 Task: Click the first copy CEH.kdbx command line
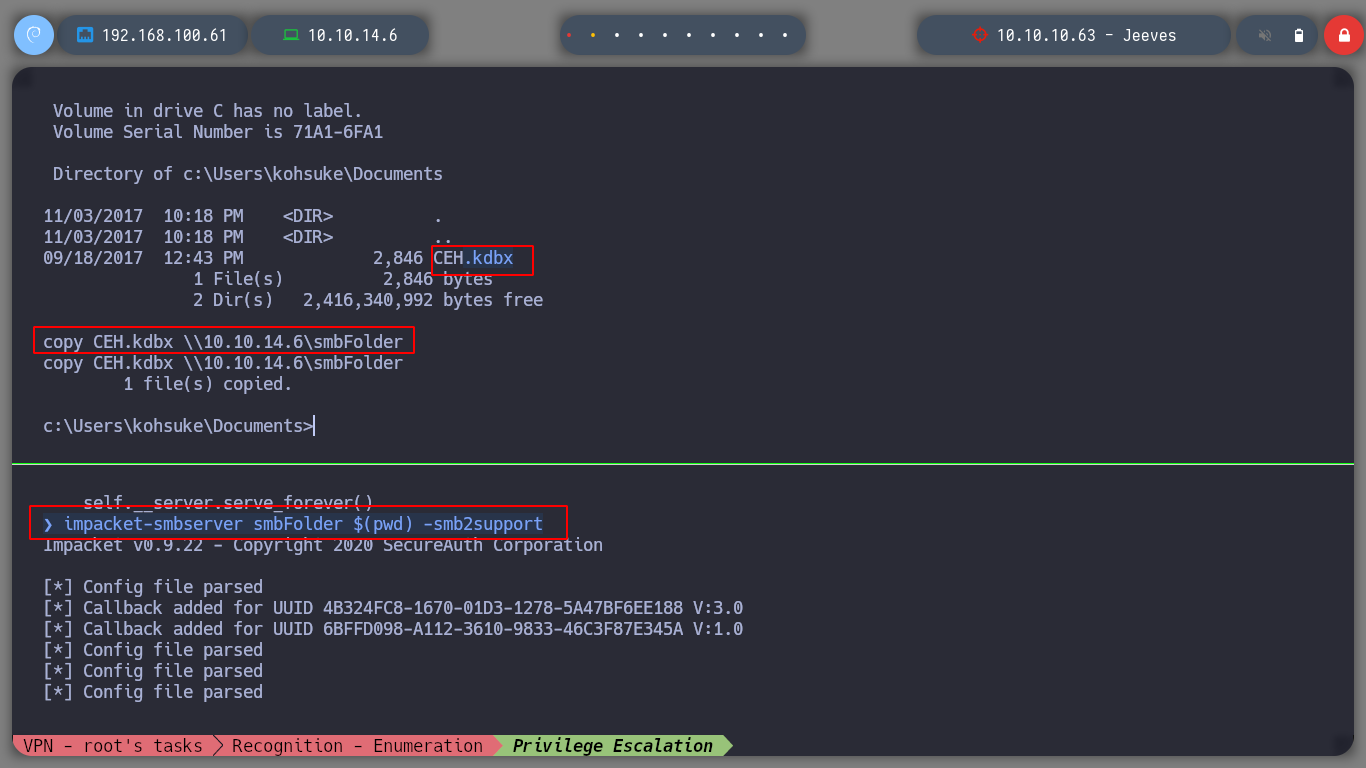223,342
